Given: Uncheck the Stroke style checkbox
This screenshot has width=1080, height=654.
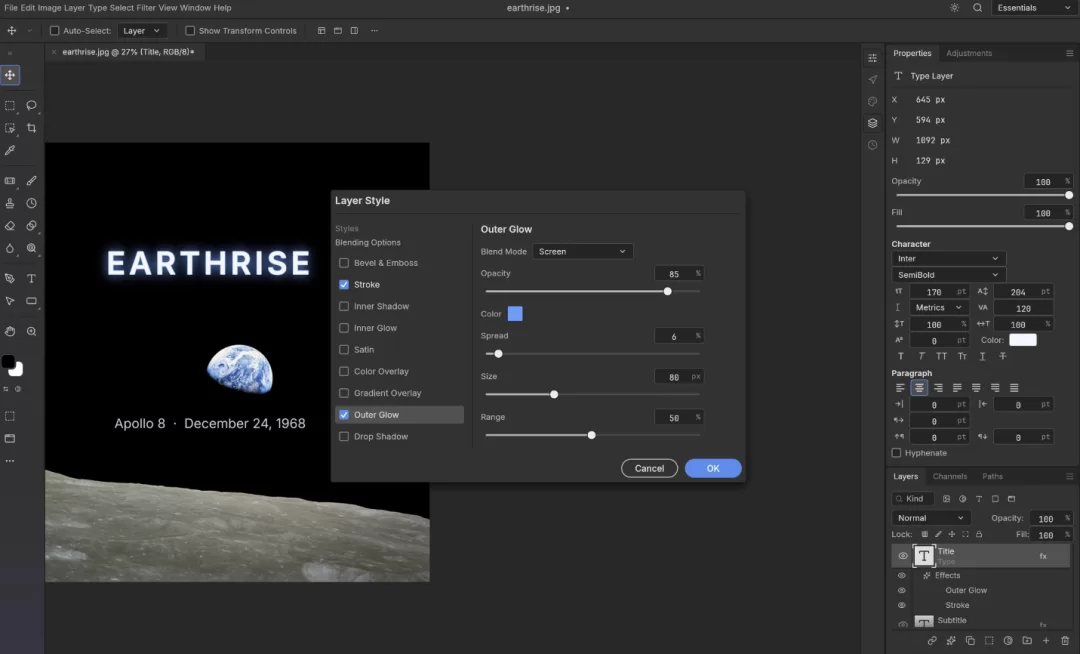Looking at the screenshot, I should click(344, 284).
